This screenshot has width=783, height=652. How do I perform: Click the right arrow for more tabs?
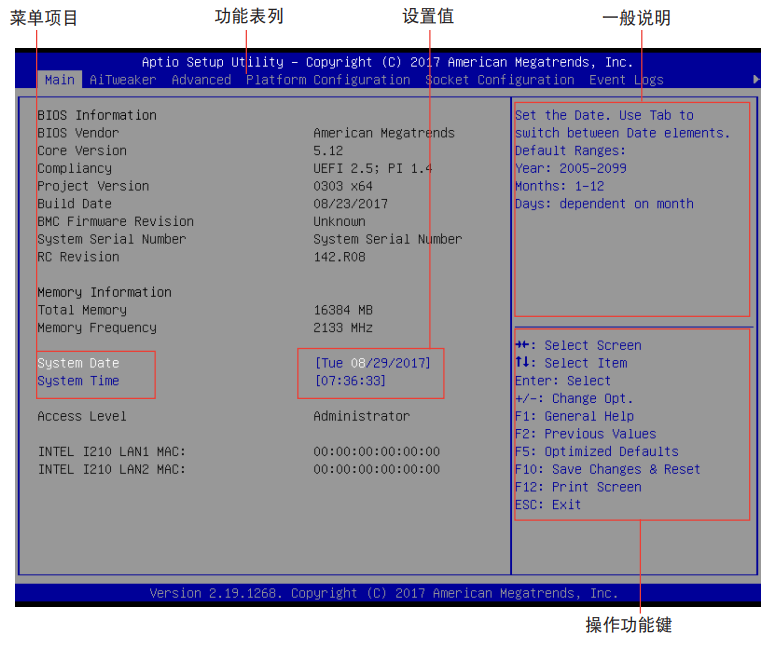(x=756, y=79)
